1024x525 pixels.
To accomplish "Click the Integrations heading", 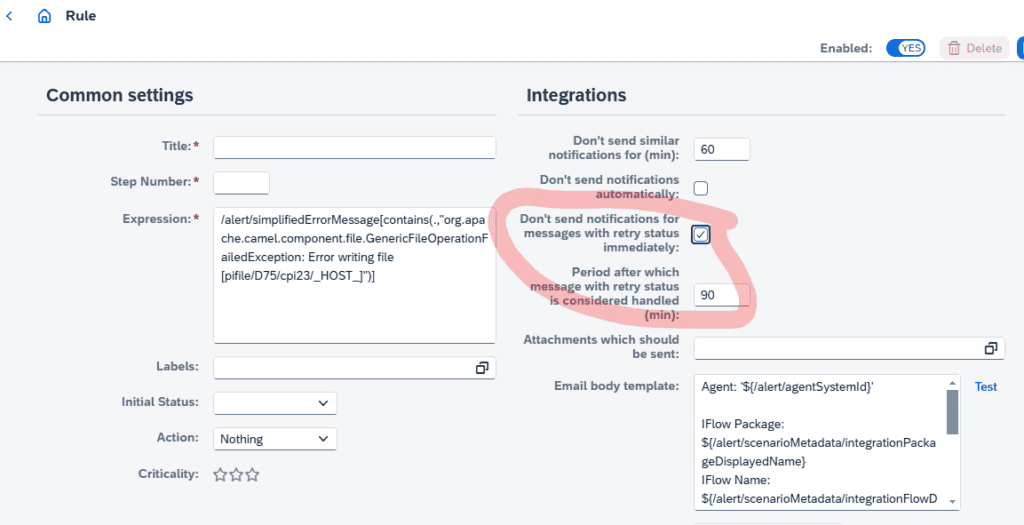I will coord(577,95).
